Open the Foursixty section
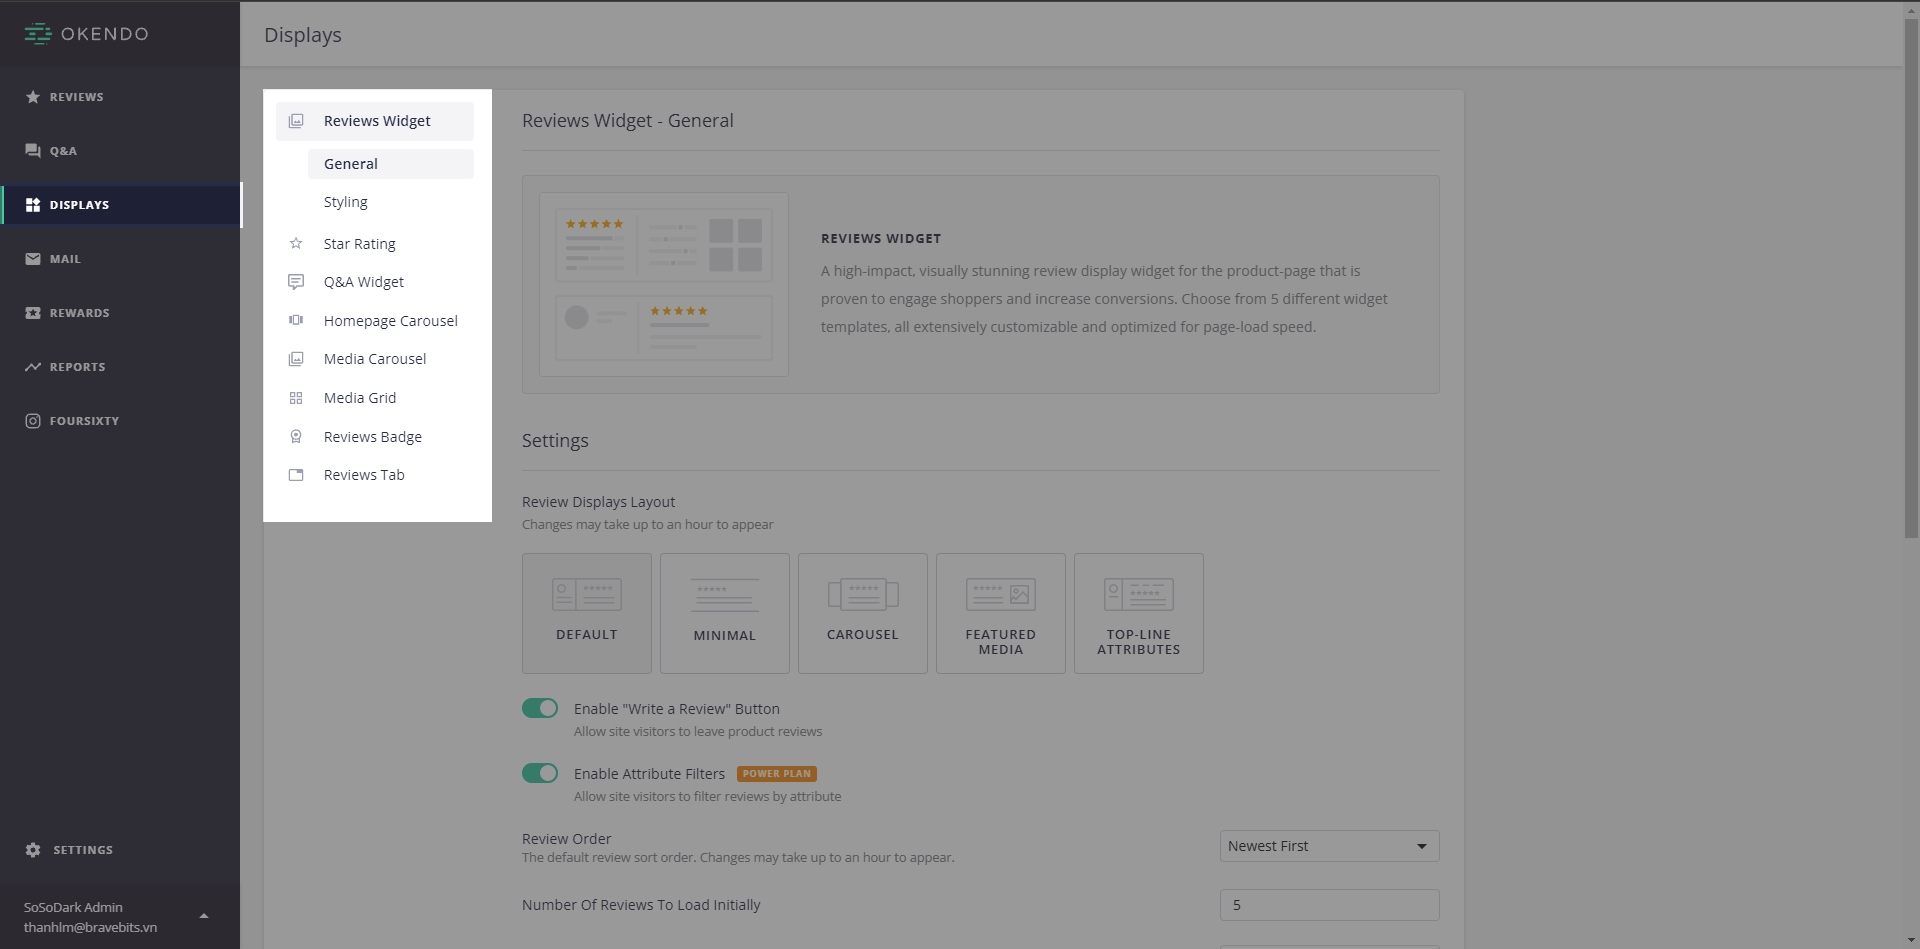The height and width of the screenshot is (949, 1920). point(120,421)
